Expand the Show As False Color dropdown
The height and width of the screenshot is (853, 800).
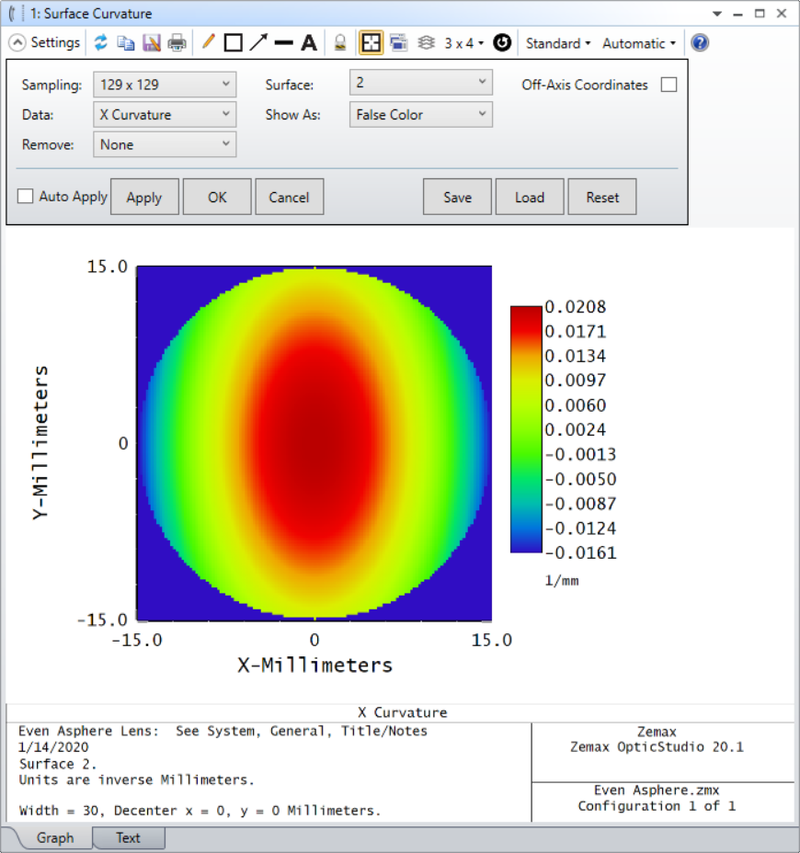[420, 115]
